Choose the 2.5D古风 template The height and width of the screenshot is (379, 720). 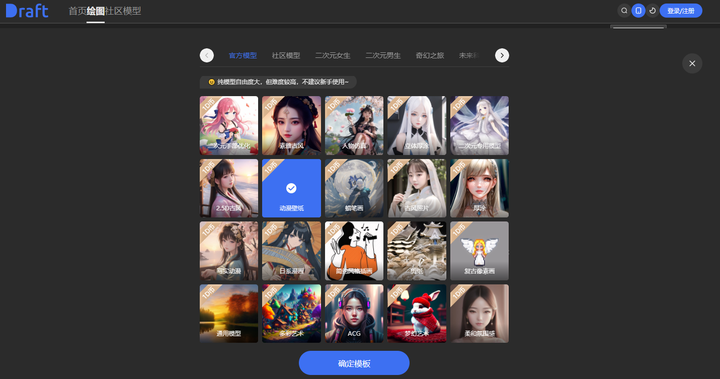[229, 188]
